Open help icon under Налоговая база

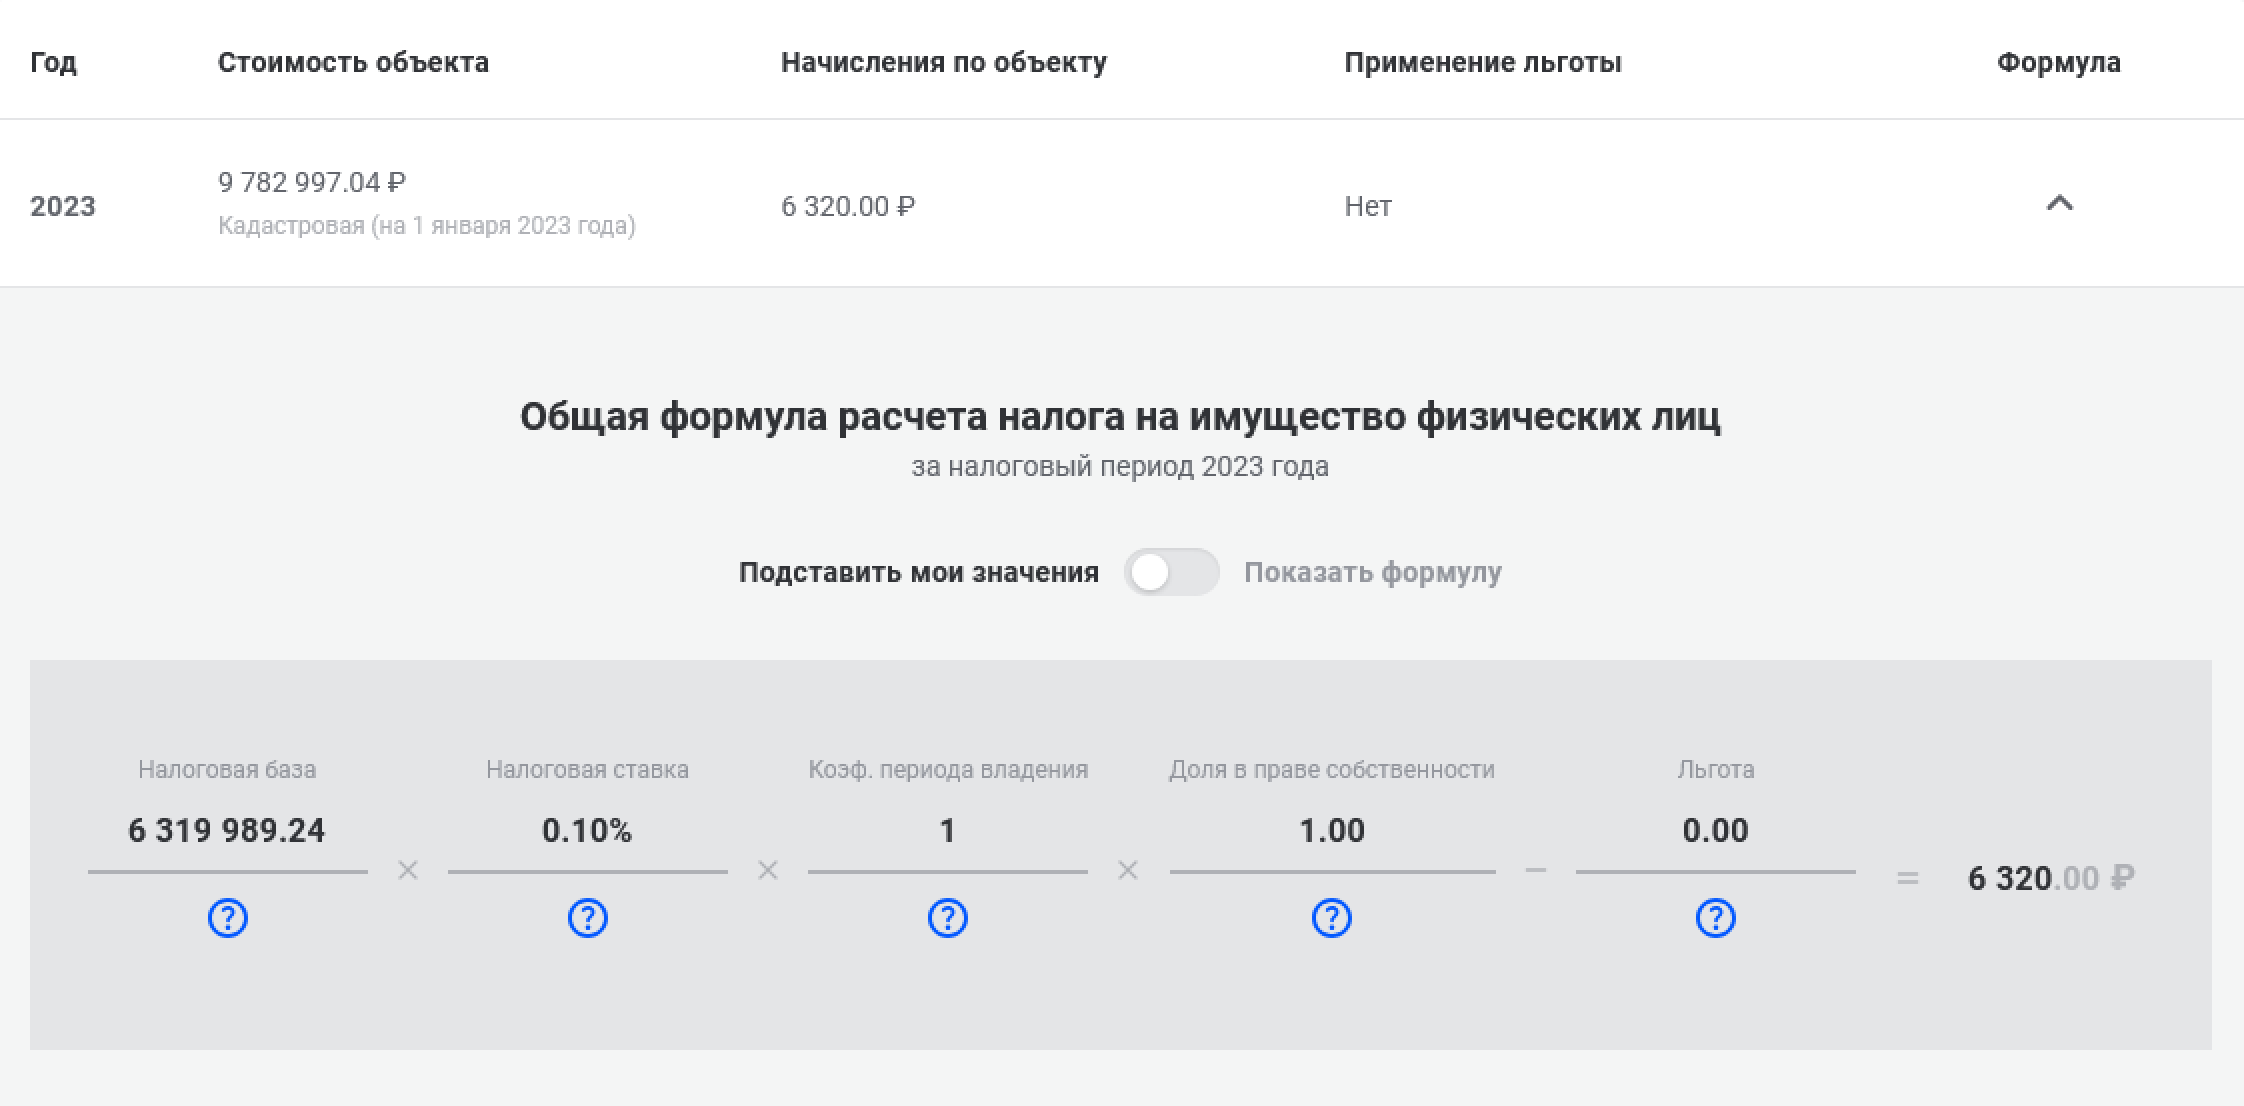tap(228, 917)
